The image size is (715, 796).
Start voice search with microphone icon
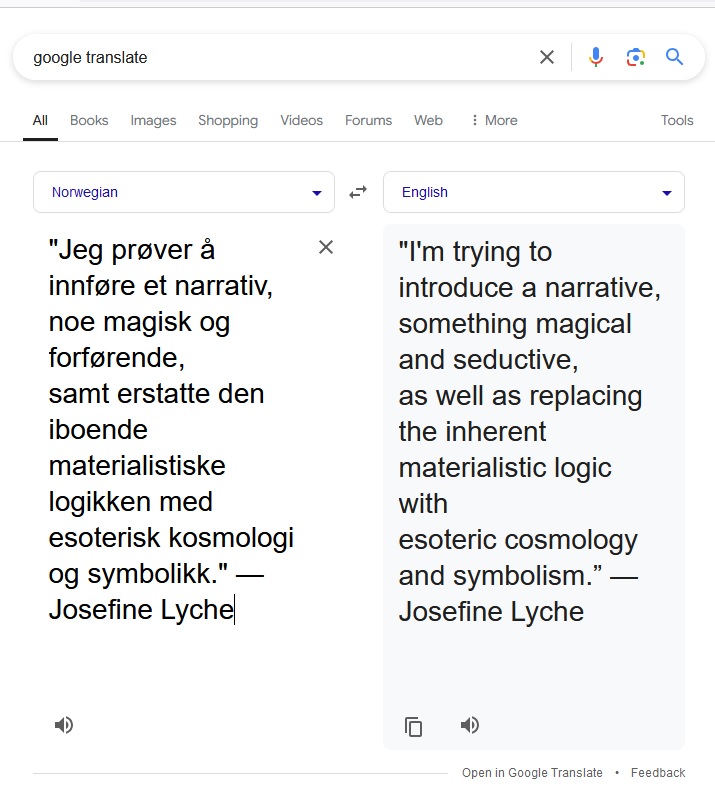[x=596, y=57]
